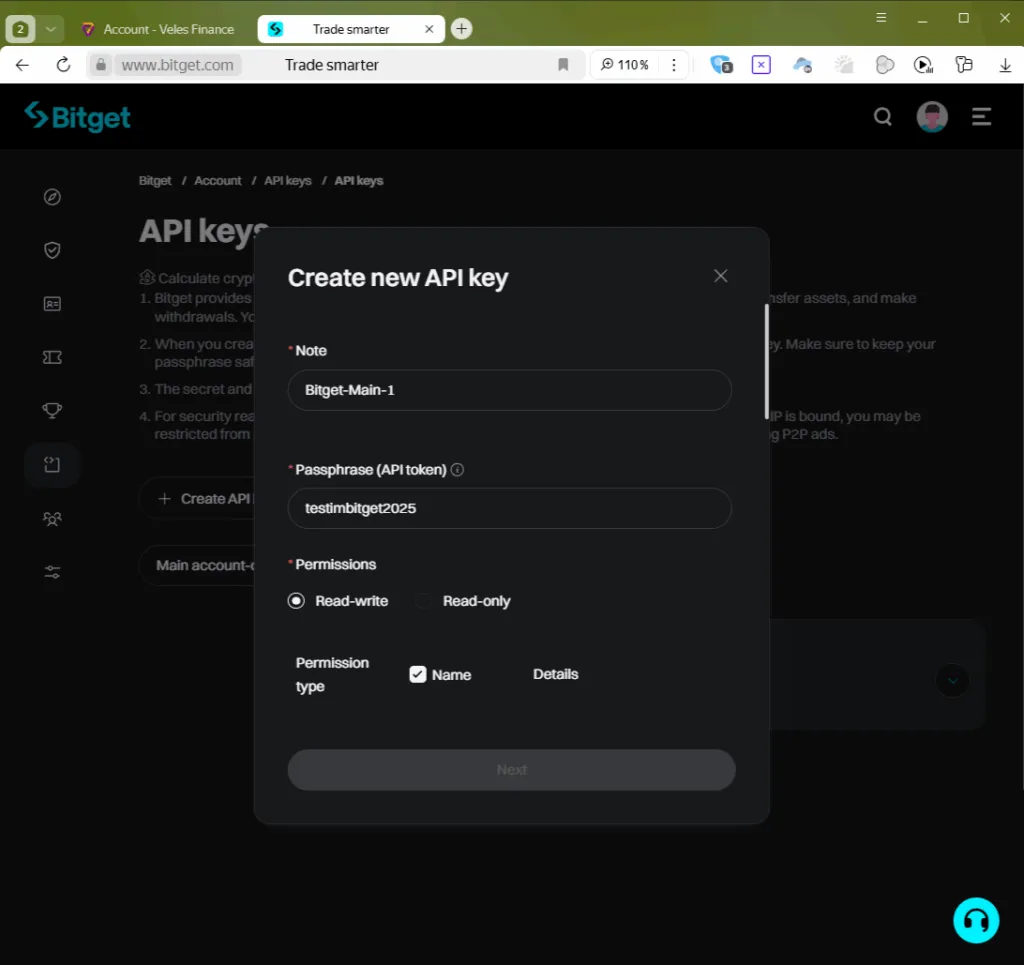Expand the Main account dropdown chevron
The width and height of the screenshot is (1024, 965).
point(951,680)
